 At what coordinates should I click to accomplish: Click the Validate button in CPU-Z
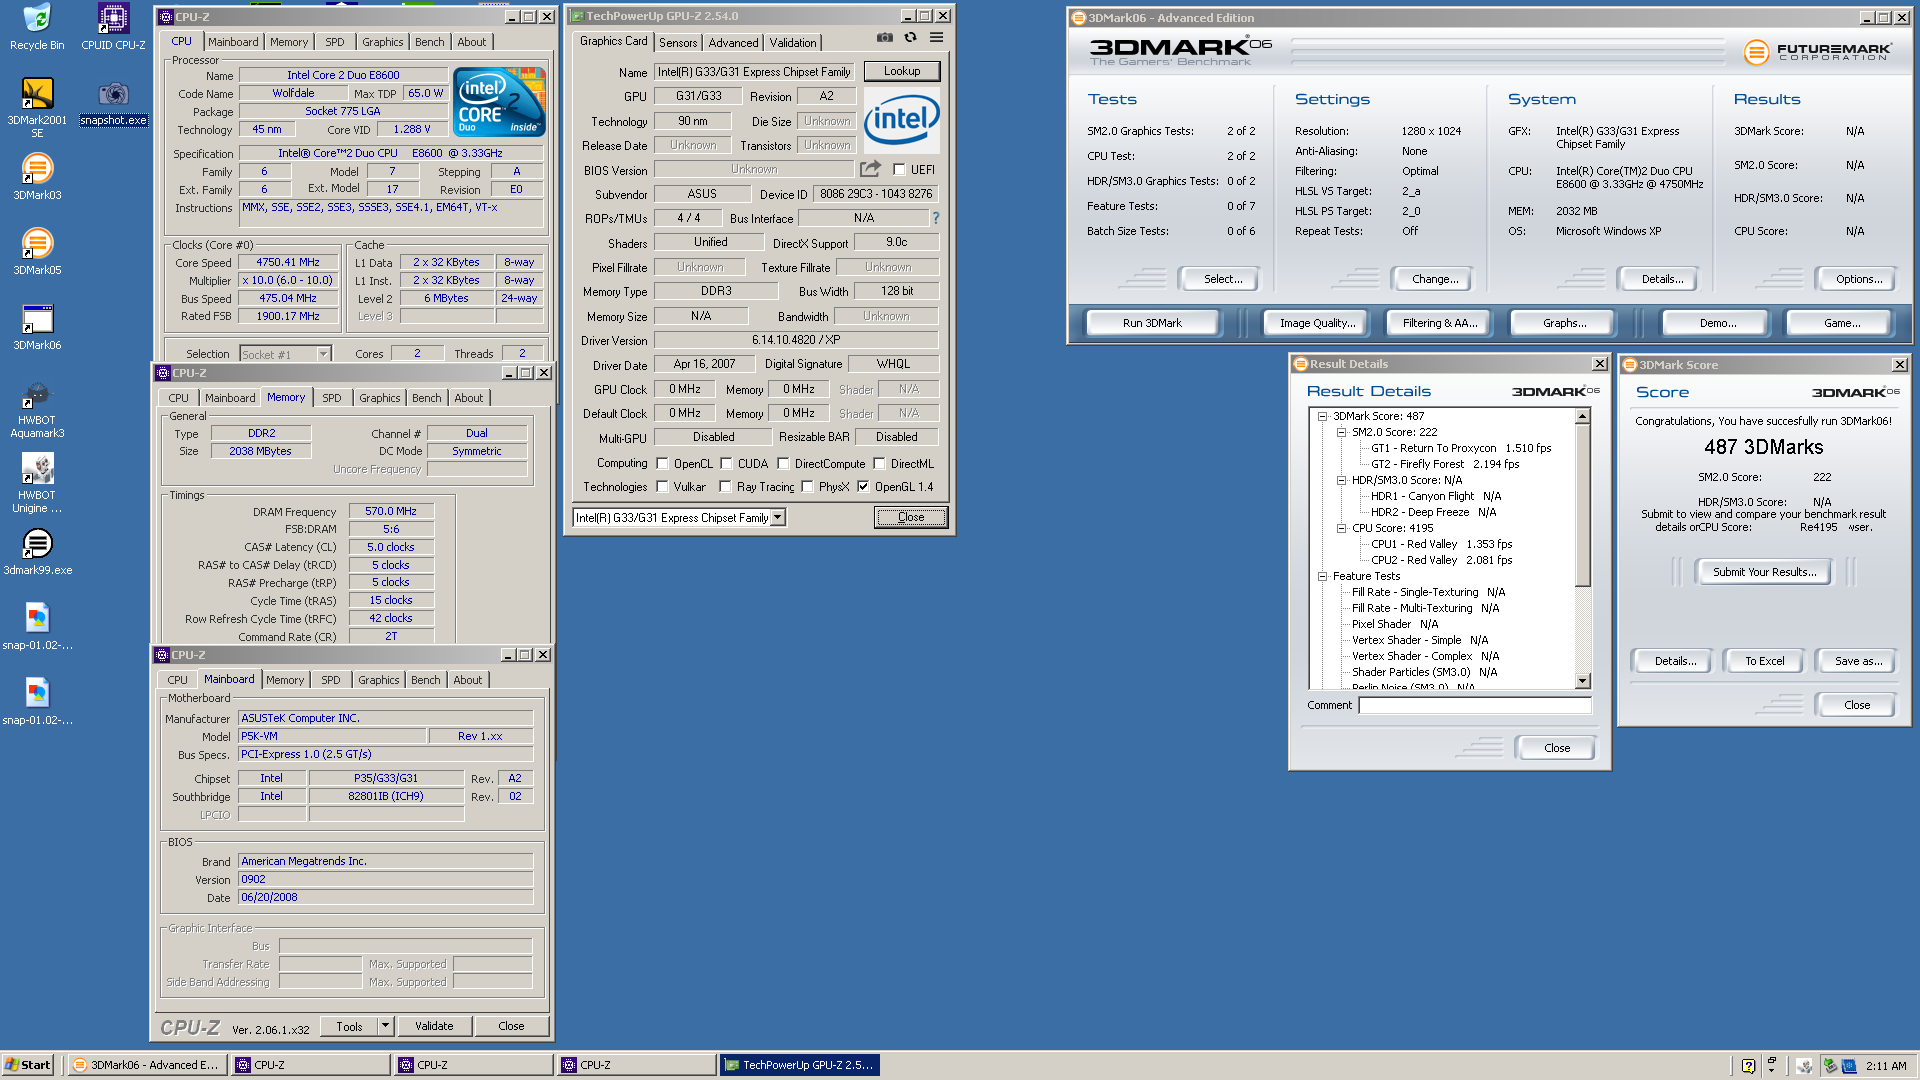[434, 1026]
